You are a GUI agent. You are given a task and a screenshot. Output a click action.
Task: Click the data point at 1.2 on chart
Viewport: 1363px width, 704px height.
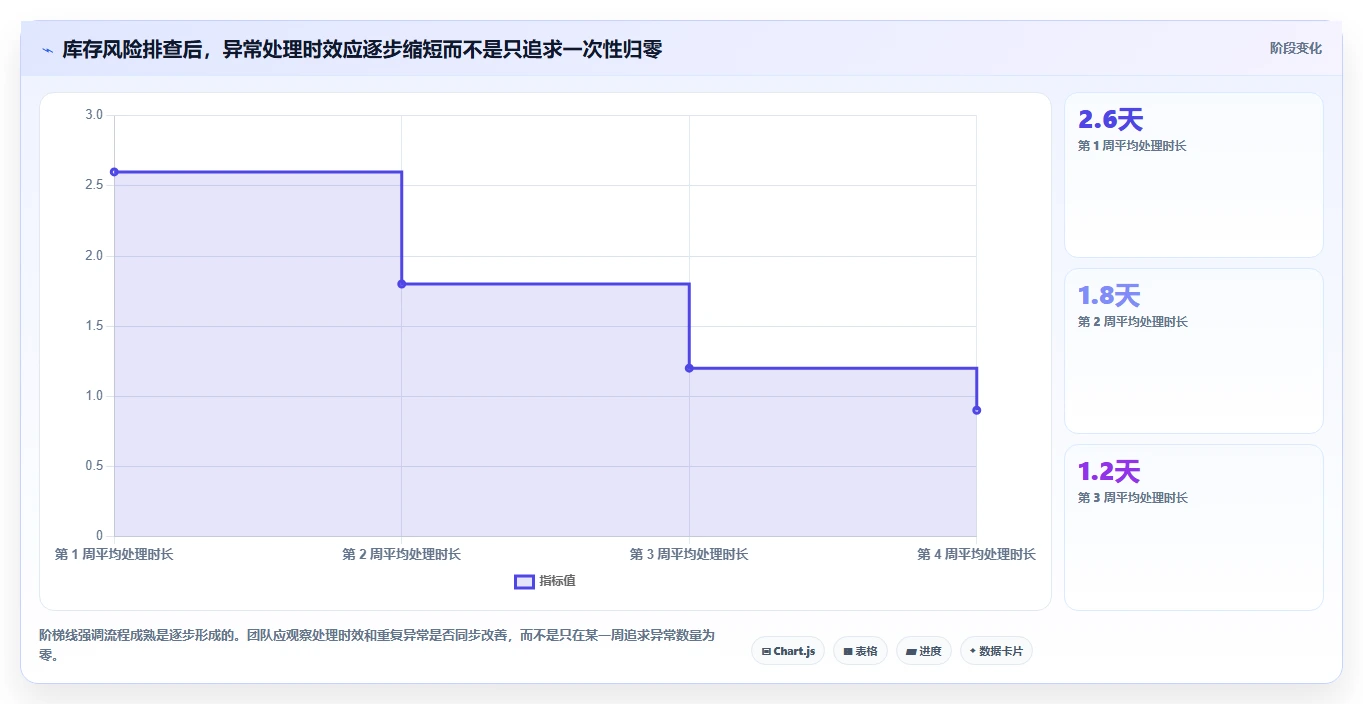[x=689, y=368]
